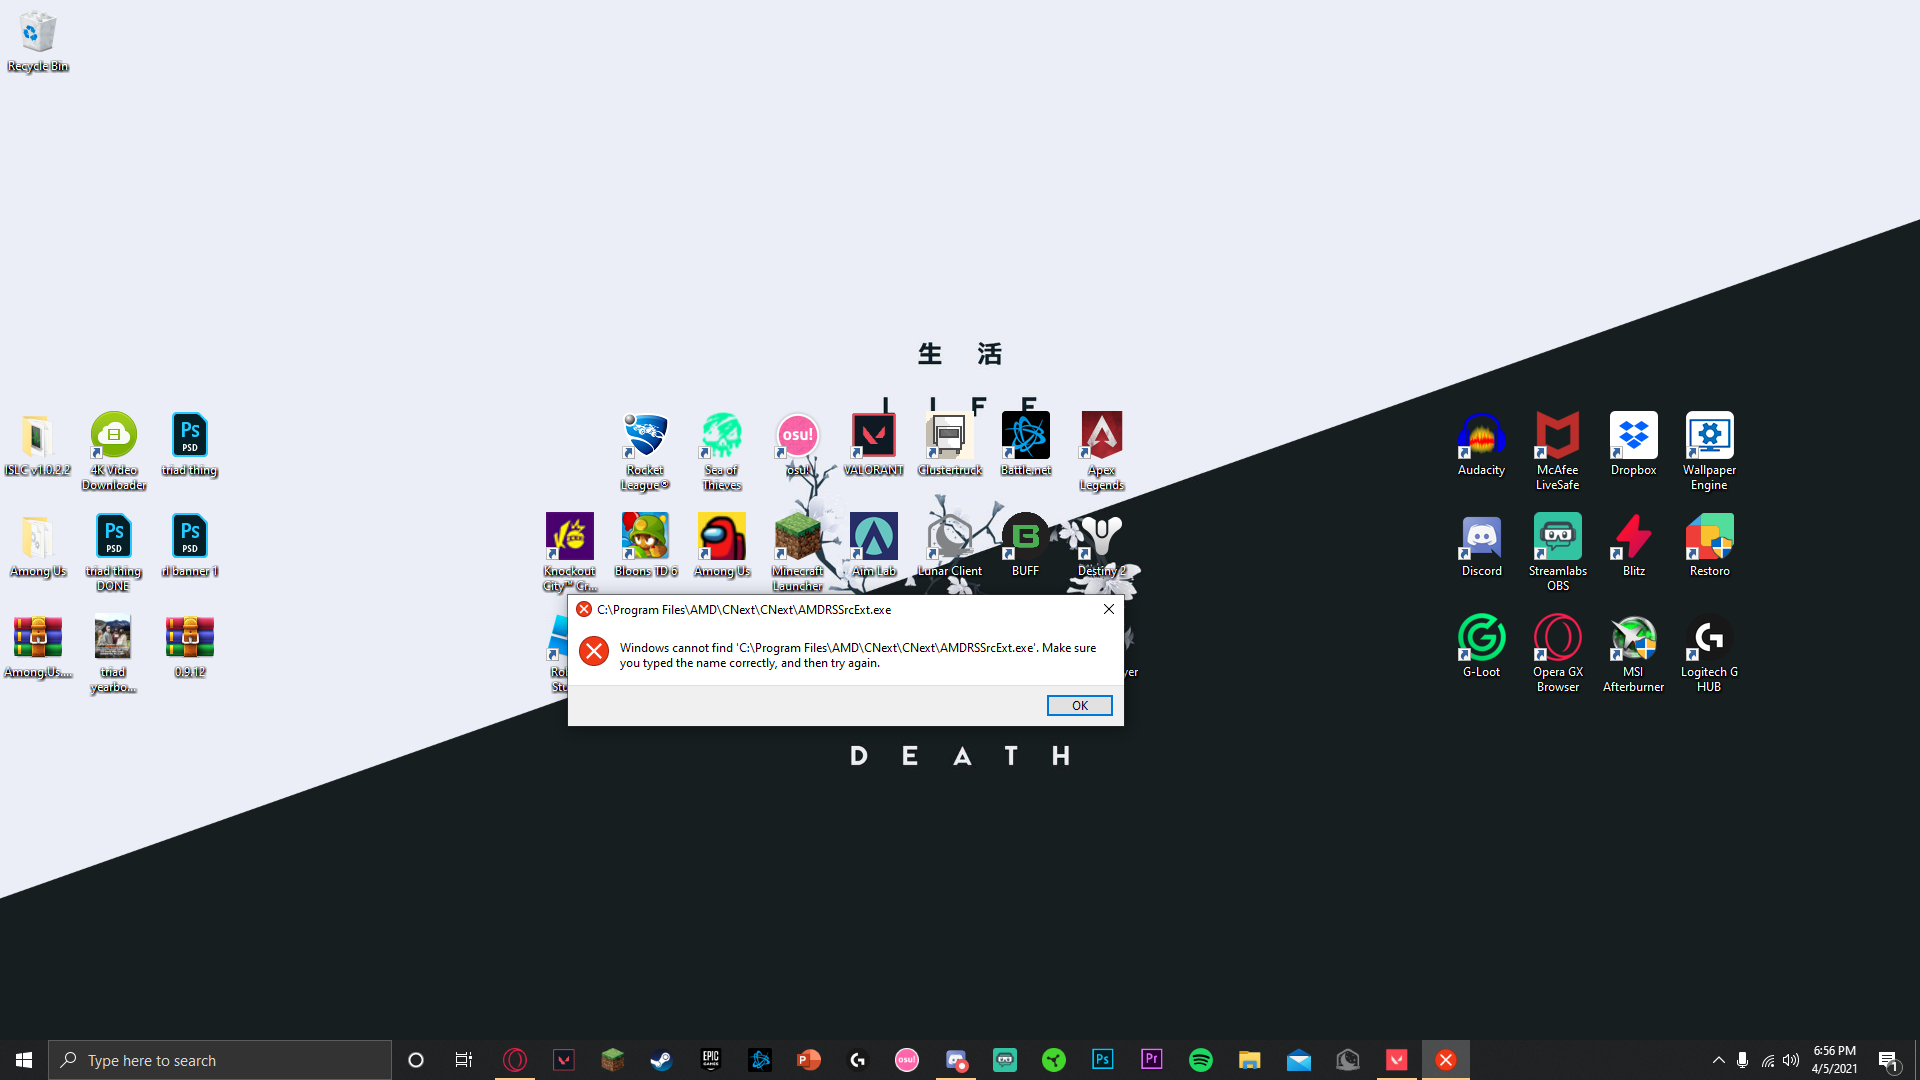1920x1080 pixels.
Task: Open the triad thing PSD file
Action: tap(190, 445)
